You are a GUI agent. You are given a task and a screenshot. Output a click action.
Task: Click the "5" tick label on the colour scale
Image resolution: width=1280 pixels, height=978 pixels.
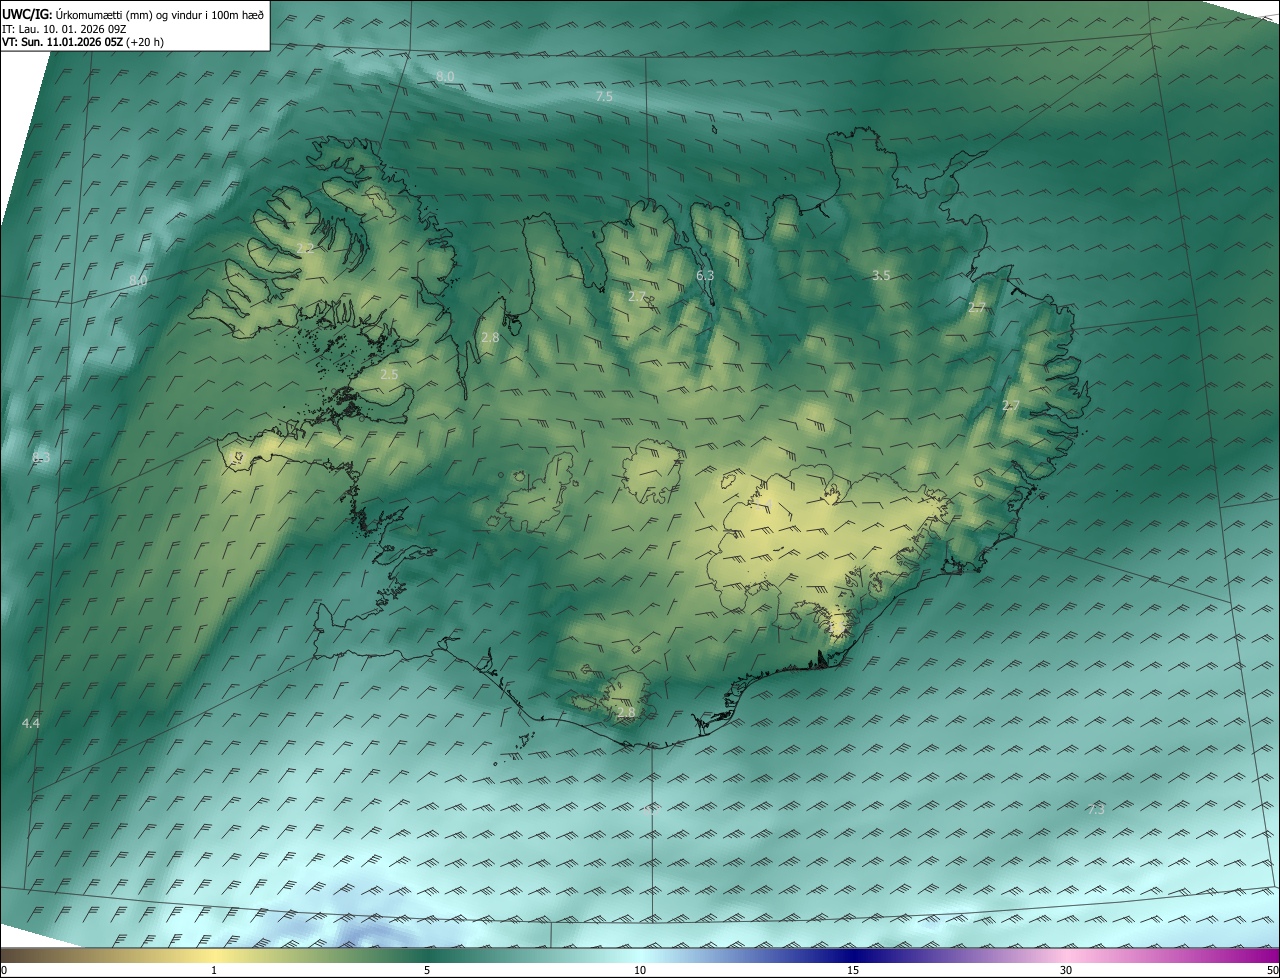pyautogui.click(x=427, y=970)
